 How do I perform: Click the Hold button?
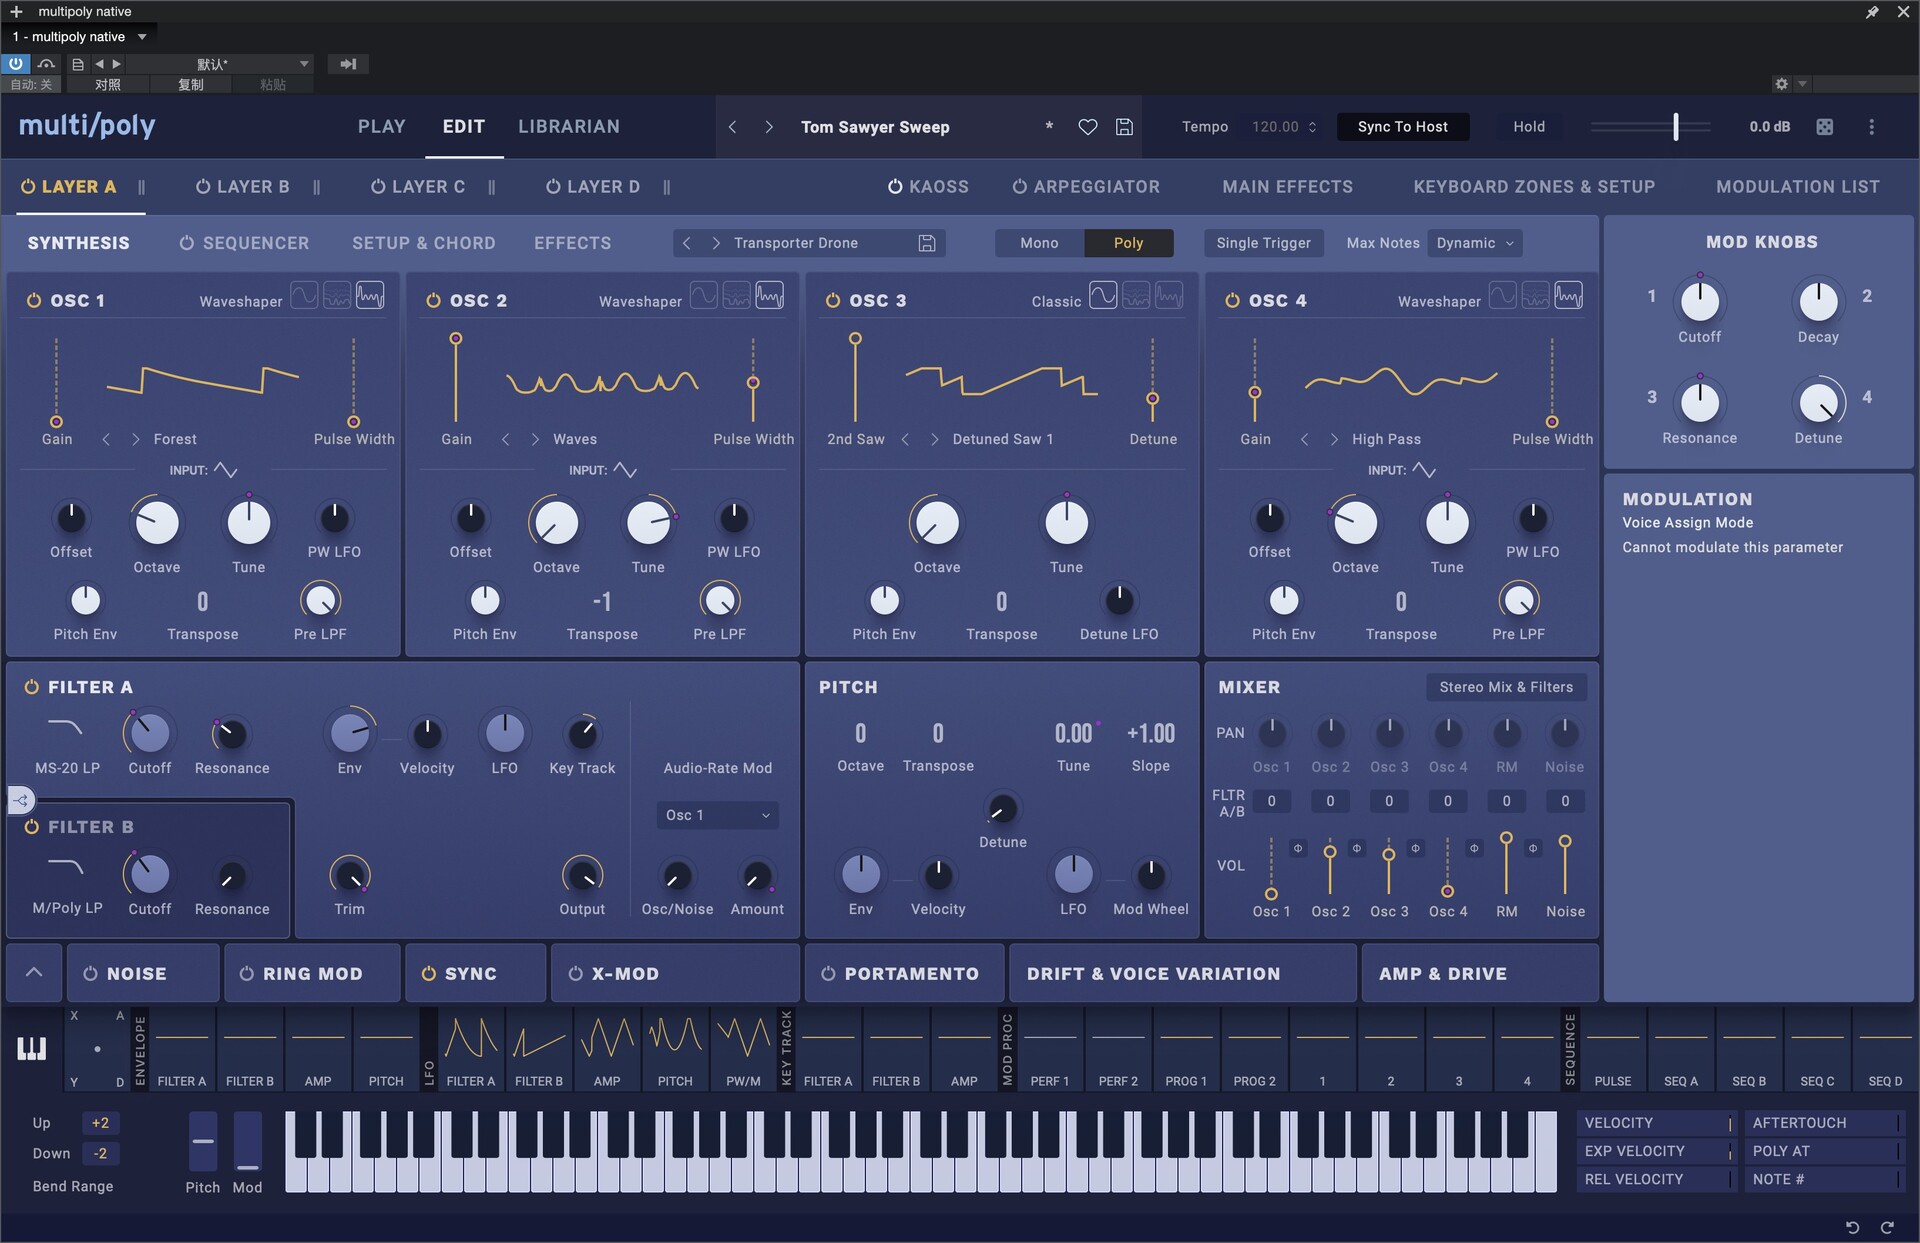click(x=1529, y=127)
